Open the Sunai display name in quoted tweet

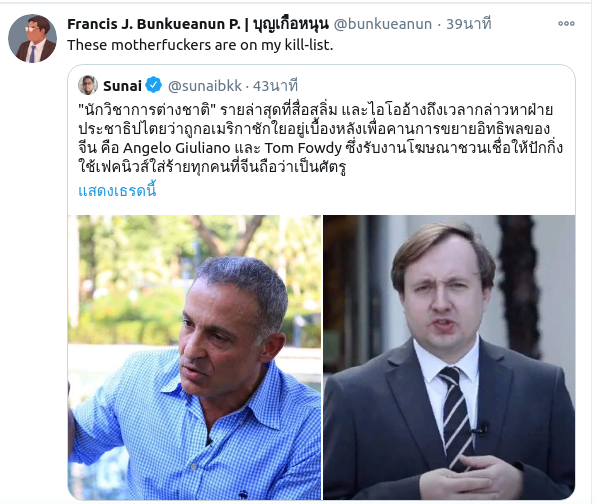[x=122, y=86]
